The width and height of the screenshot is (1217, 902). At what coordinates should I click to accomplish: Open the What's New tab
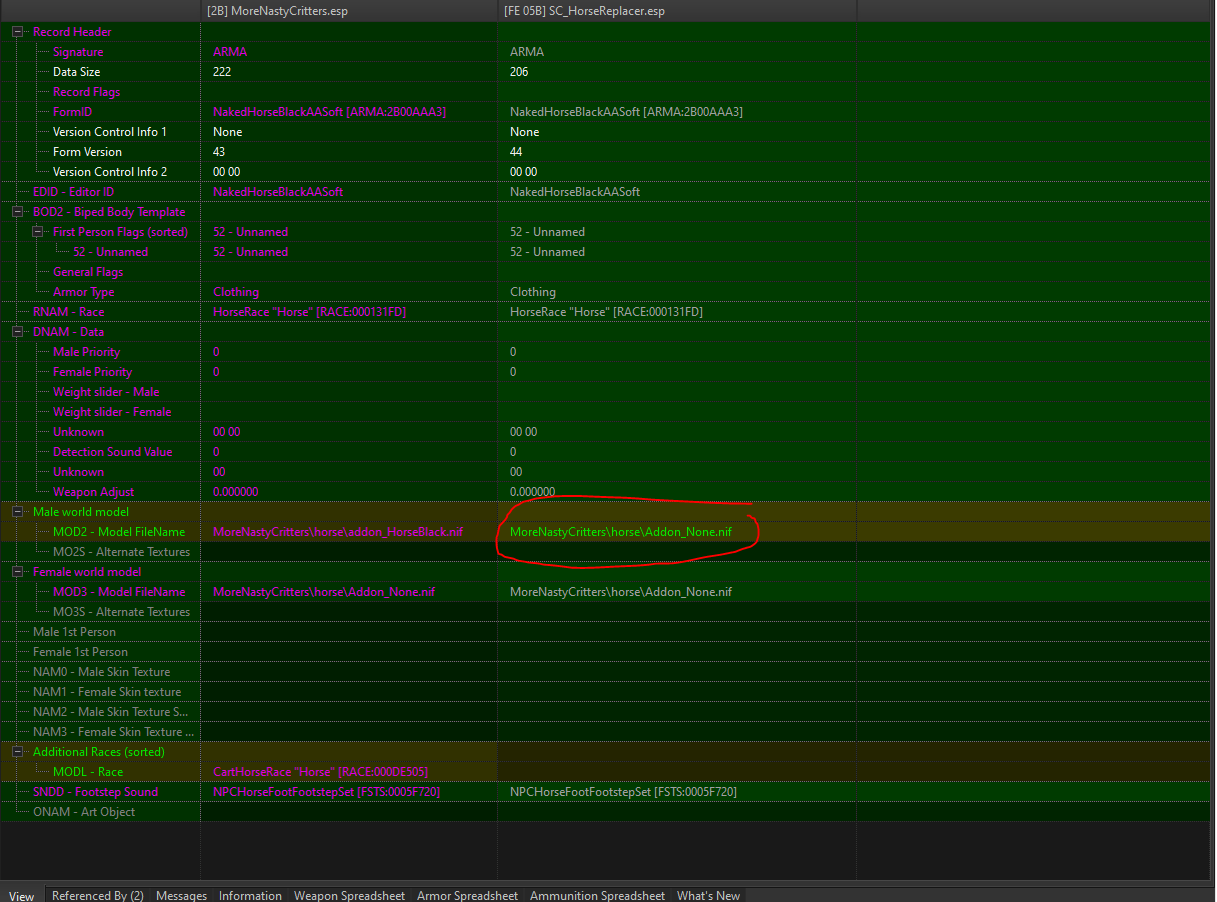(708, 895)
